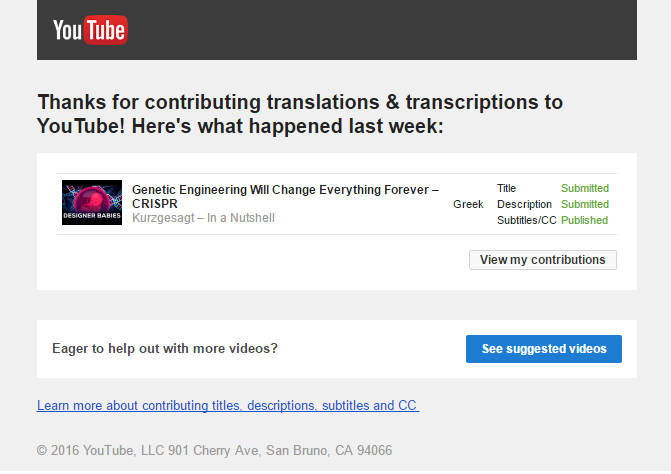Click the Description Submitted status
The width and height of the screenshot is (671, 474).
click(x=585, y=204)
